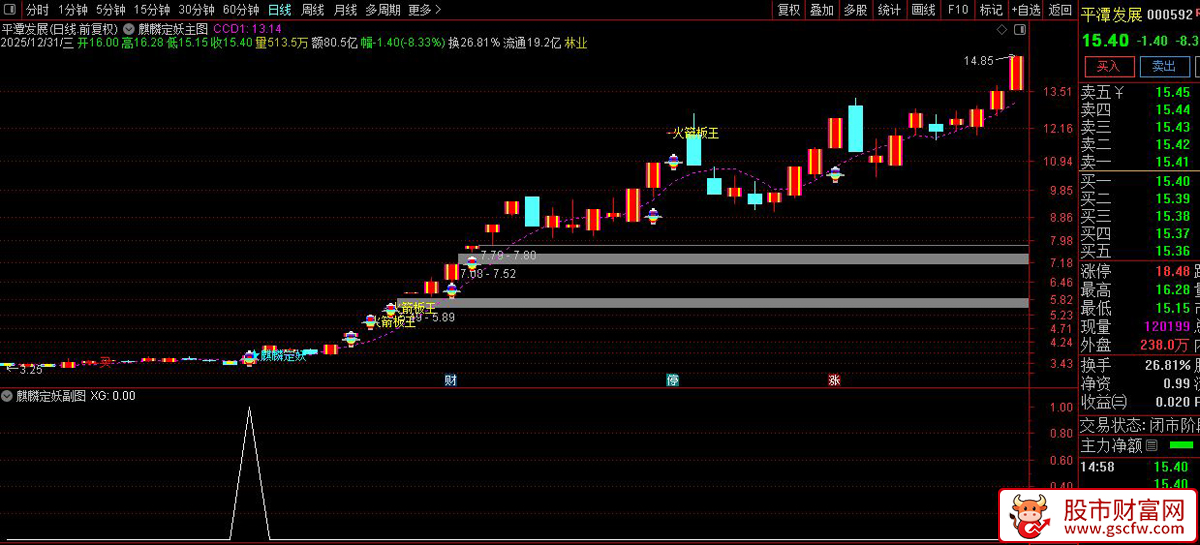The height and width of the screenshot is (545, 1200).
Task: Switch to the 30分钟 period
Action: point(197,10)
